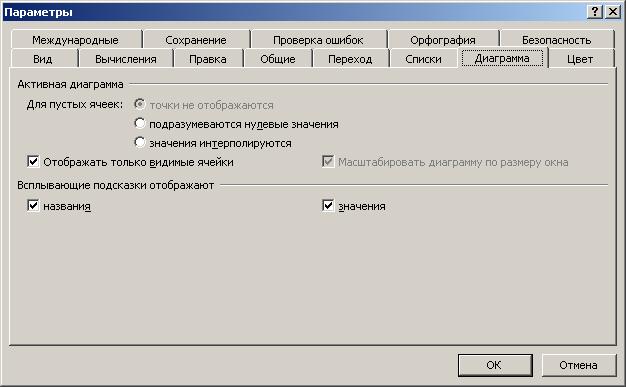Click the help question mark button

click(594, 12)
